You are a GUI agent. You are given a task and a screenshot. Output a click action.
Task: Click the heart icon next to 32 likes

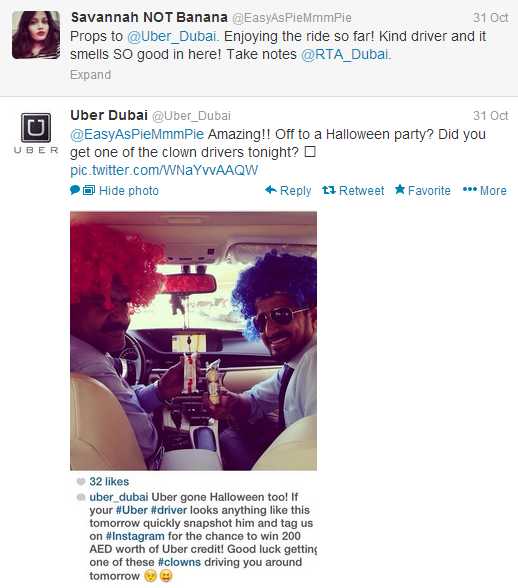click(81, 482)
